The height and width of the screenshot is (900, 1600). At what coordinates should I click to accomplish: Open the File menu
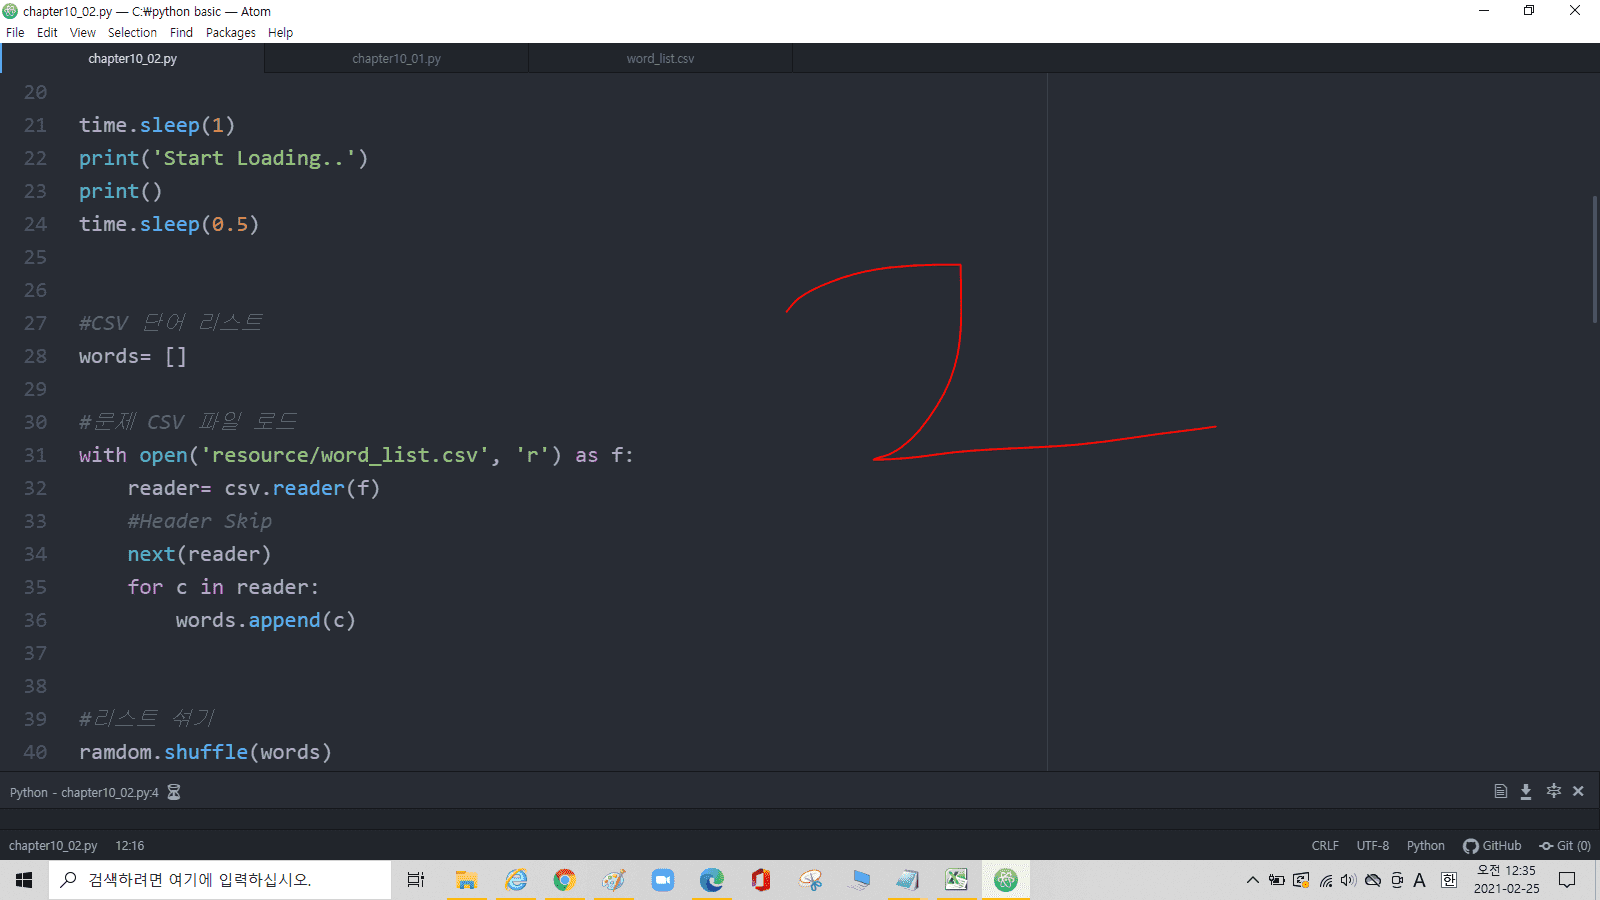tap(15, 32)
